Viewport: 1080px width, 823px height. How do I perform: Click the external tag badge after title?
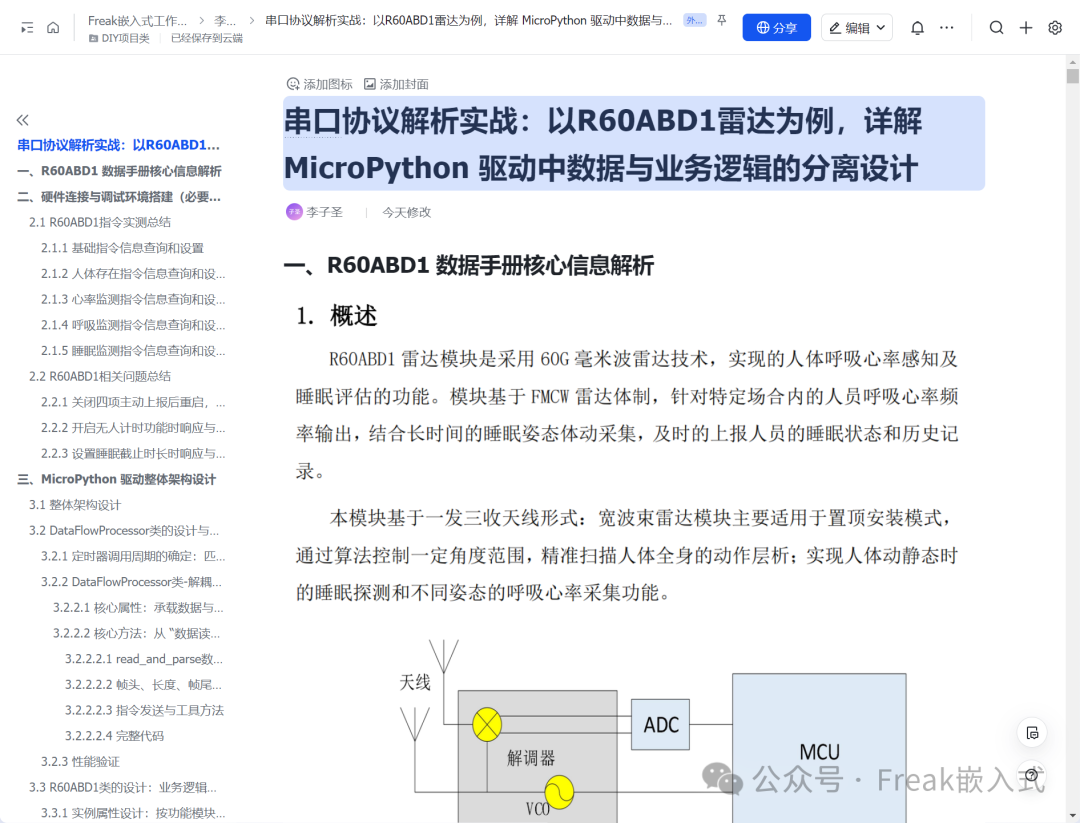tap(694, 21)
